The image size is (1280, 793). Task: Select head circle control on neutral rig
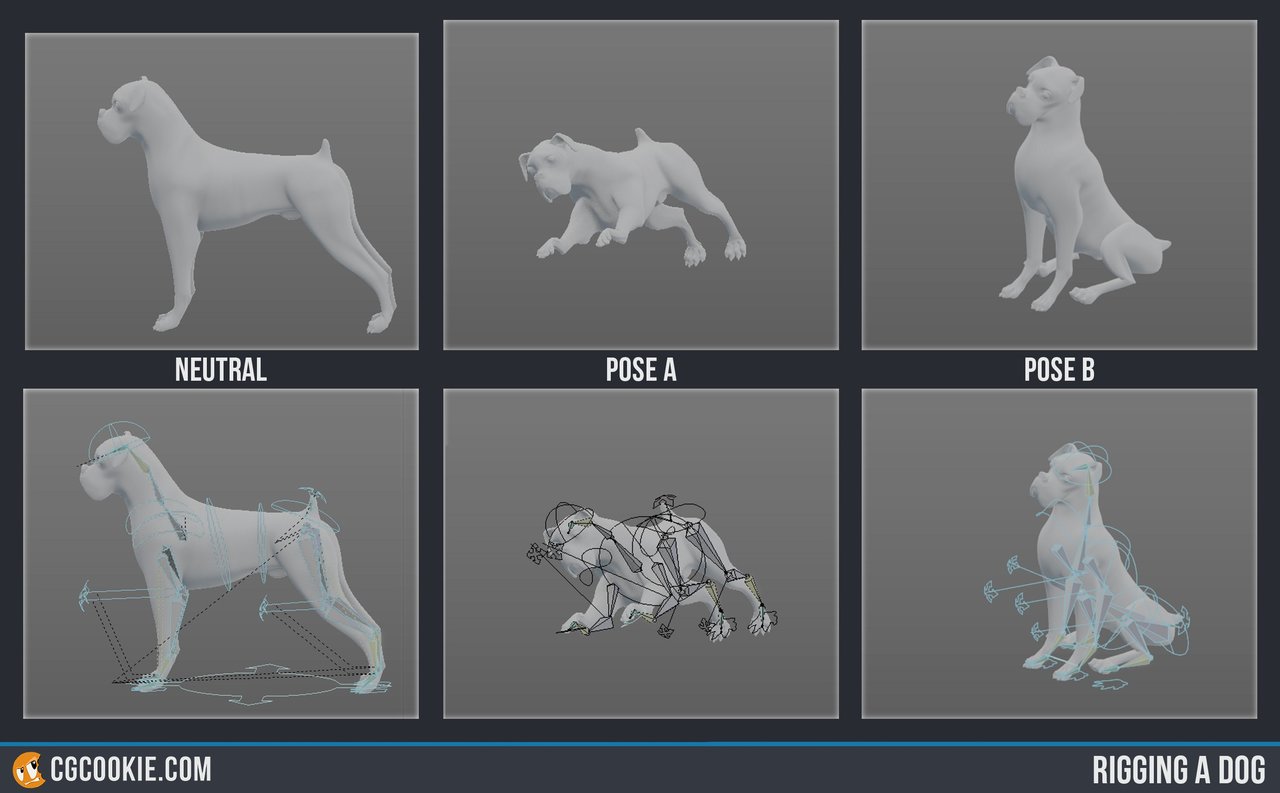(119, 439)
